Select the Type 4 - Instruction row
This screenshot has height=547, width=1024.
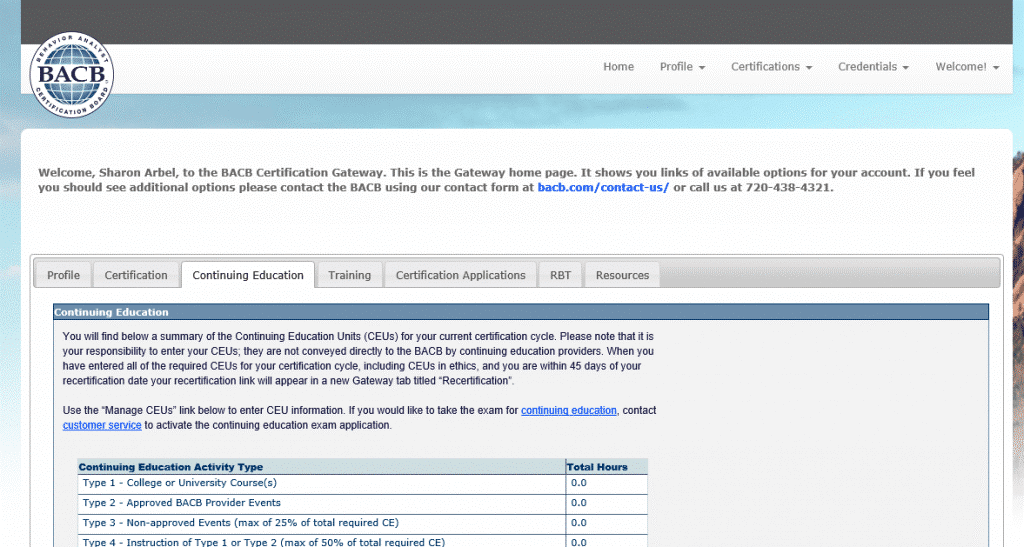click(362, 541)
